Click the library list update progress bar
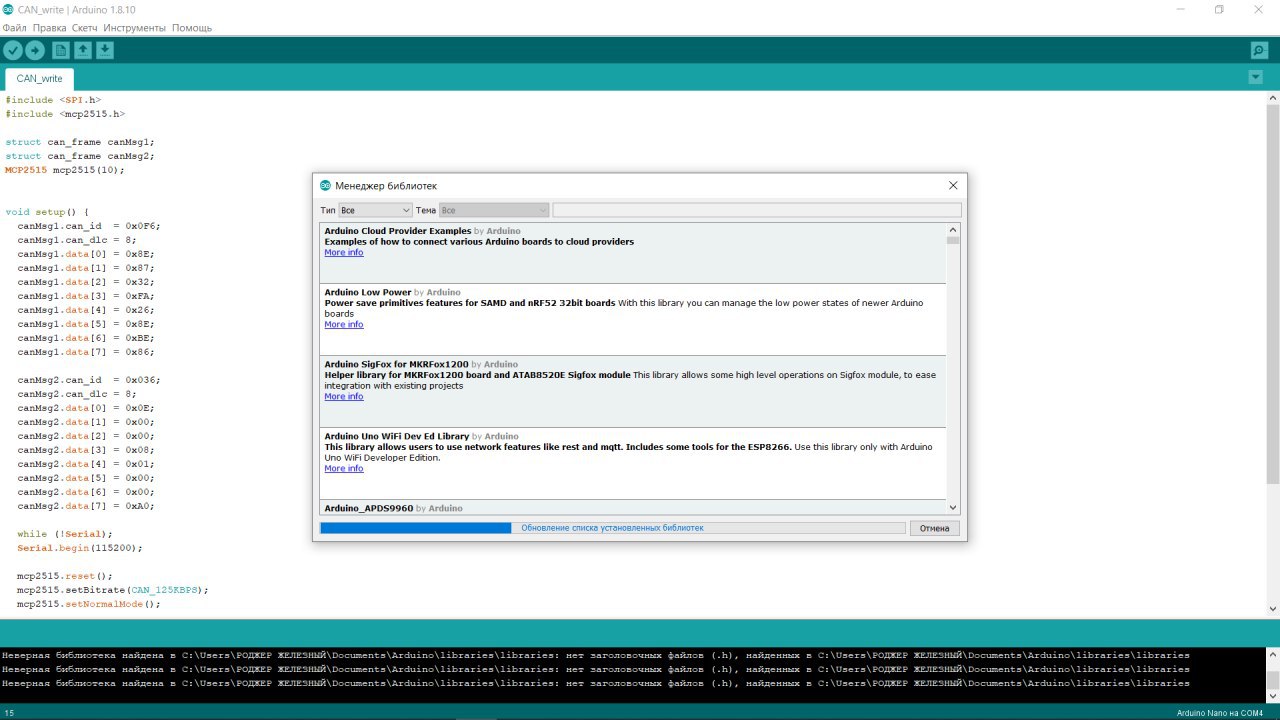The width and height of the screenshot is (1280, 720). [612, 528]
